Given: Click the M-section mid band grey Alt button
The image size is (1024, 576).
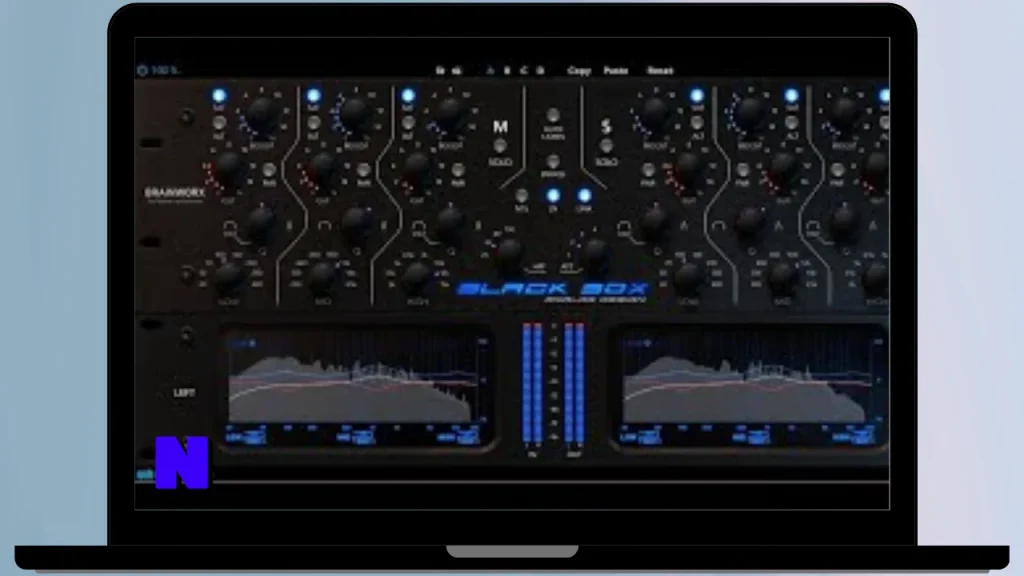Looking at the screenshot, I should coord(314,122).
